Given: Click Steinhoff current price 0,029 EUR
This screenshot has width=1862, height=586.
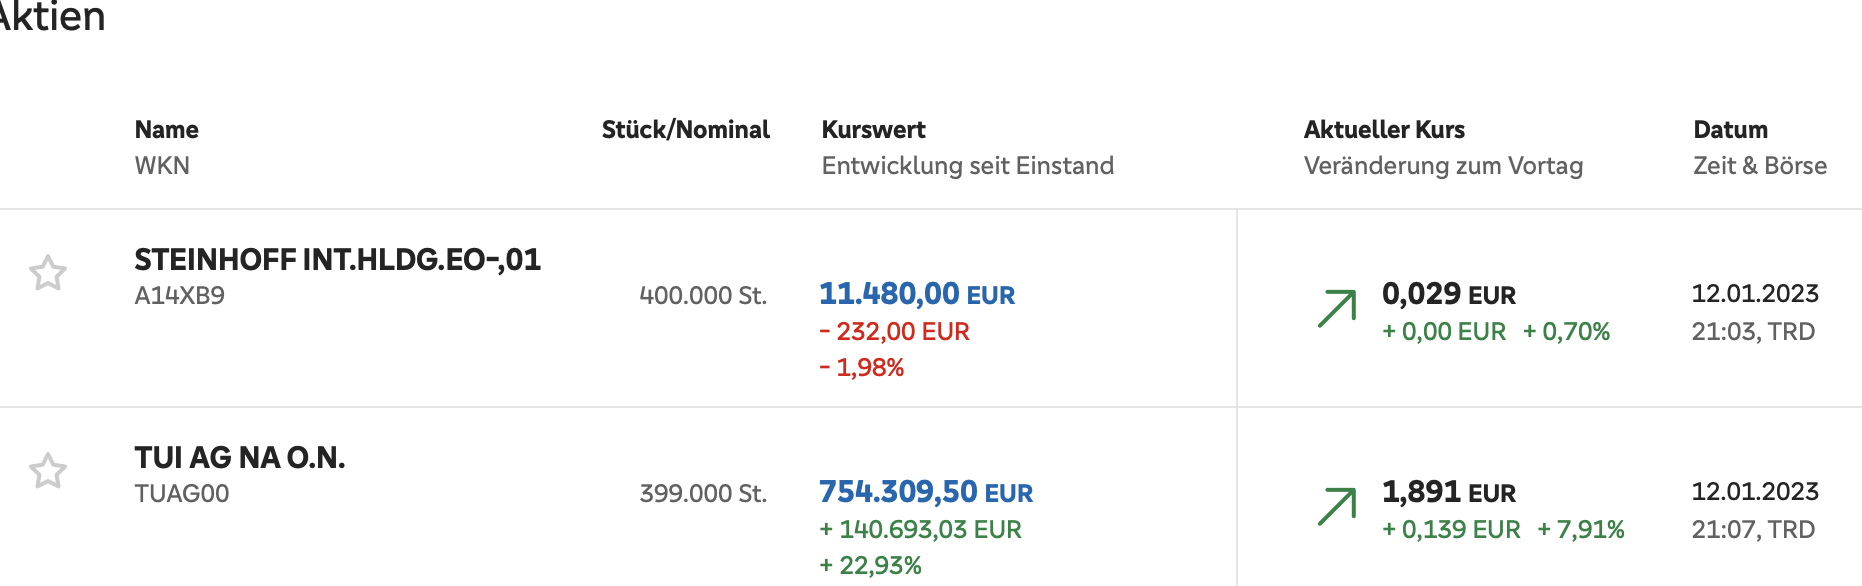Looking at the screenshot, I should (x=1448, y=294).
